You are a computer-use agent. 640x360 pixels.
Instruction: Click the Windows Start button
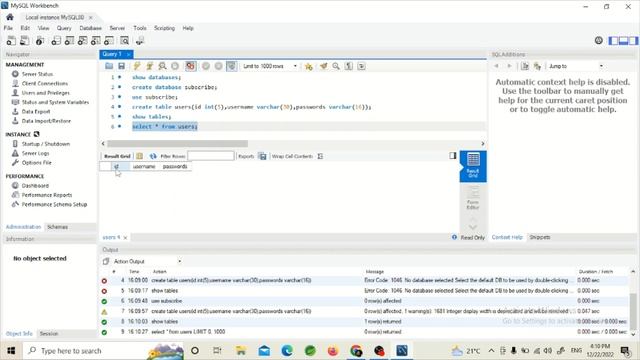coord(11,351)
